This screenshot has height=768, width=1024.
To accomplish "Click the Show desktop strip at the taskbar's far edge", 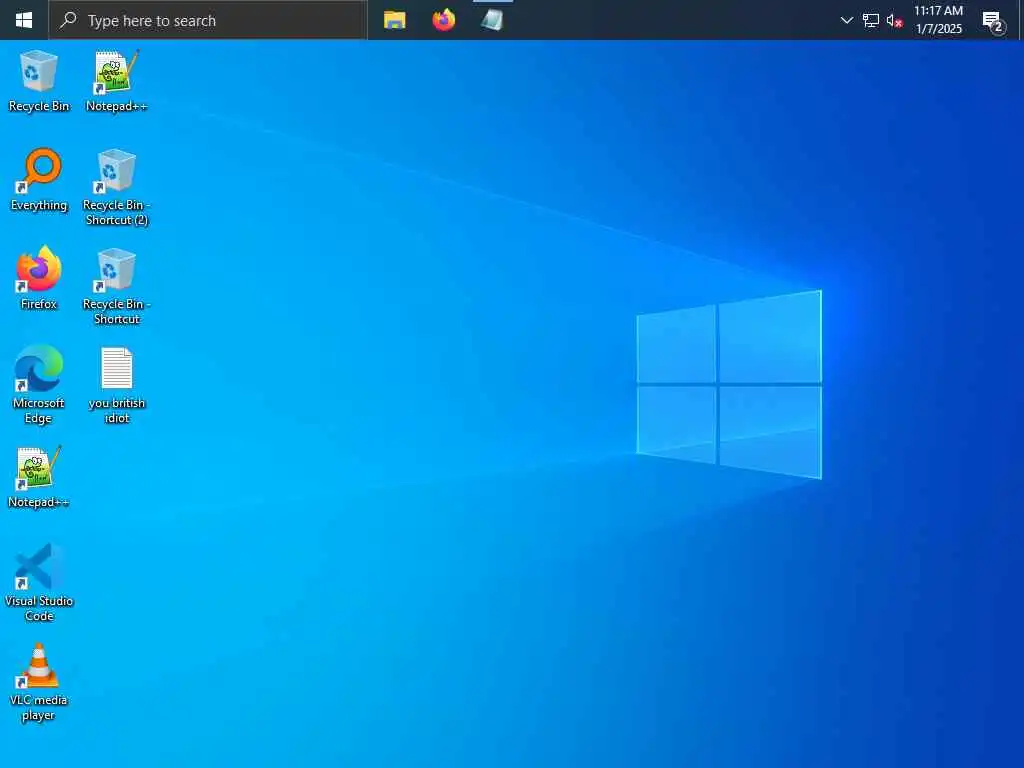I will click(x=1021, y=20).
